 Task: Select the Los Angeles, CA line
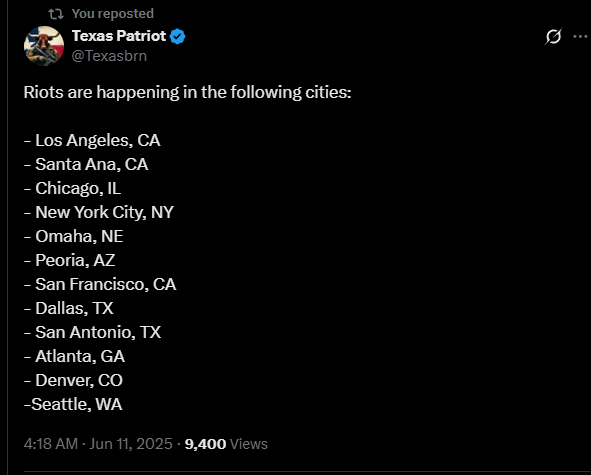[92, 140]
